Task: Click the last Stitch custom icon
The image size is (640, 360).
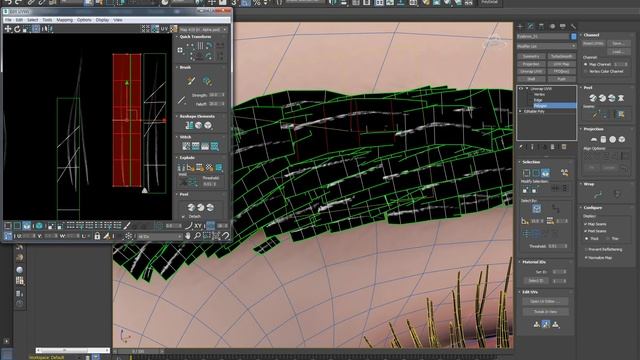Action: (215, 146)
